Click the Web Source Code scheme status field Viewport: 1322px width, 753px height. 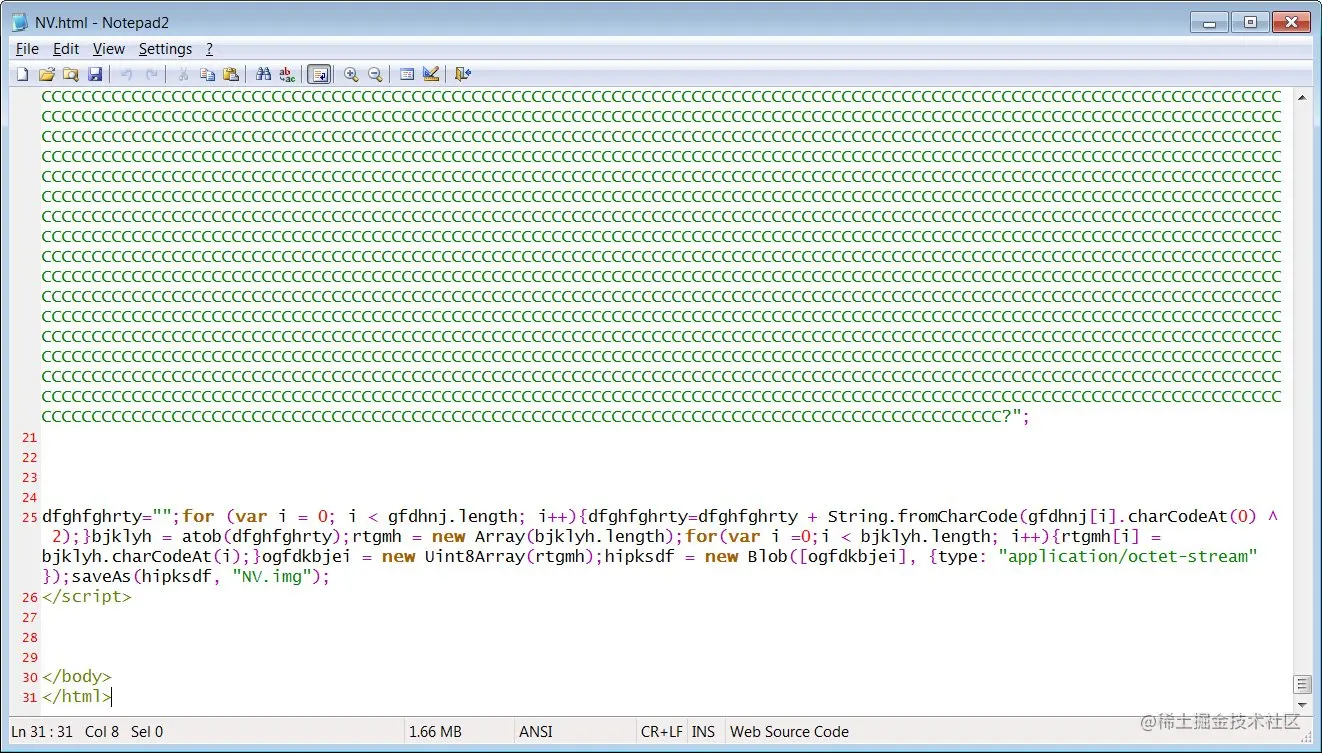(x=789, y=731)
